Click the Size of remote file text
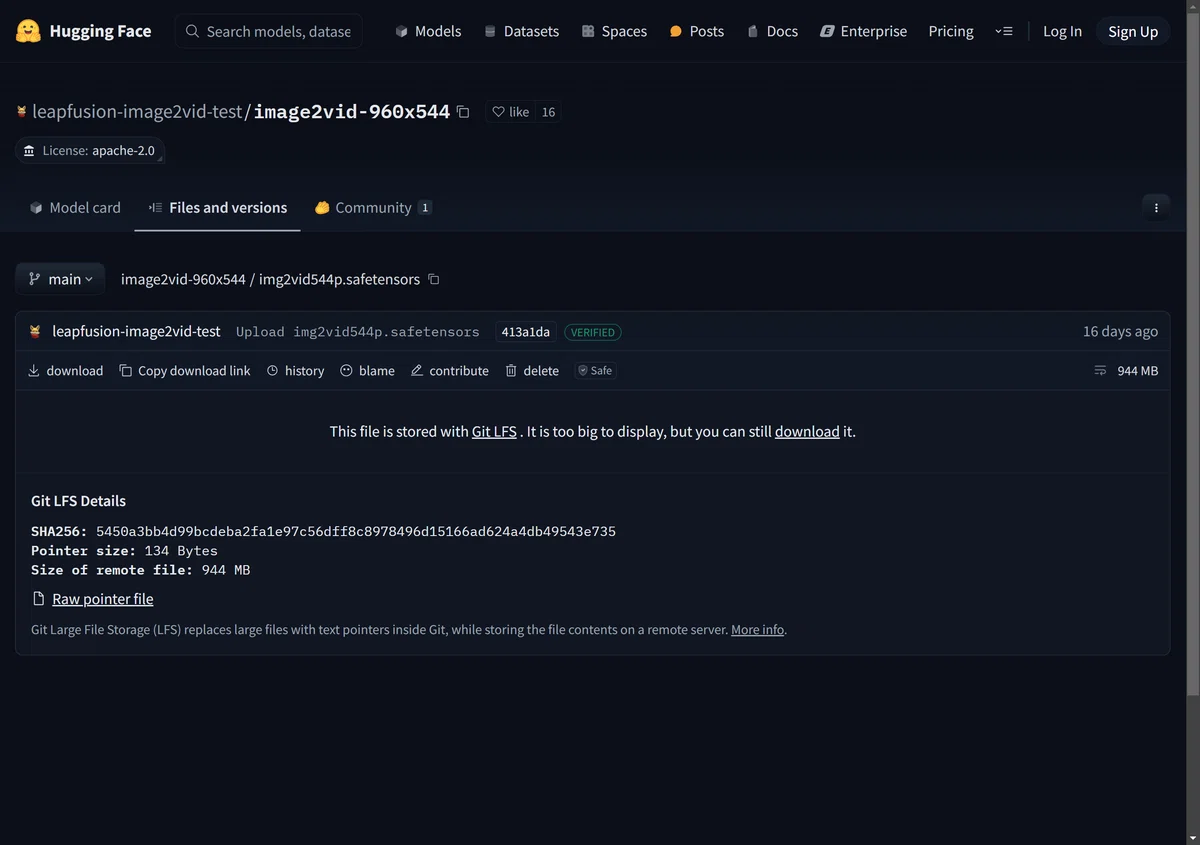This screenshot has height=845, width=1200. (x=141, y=570)
